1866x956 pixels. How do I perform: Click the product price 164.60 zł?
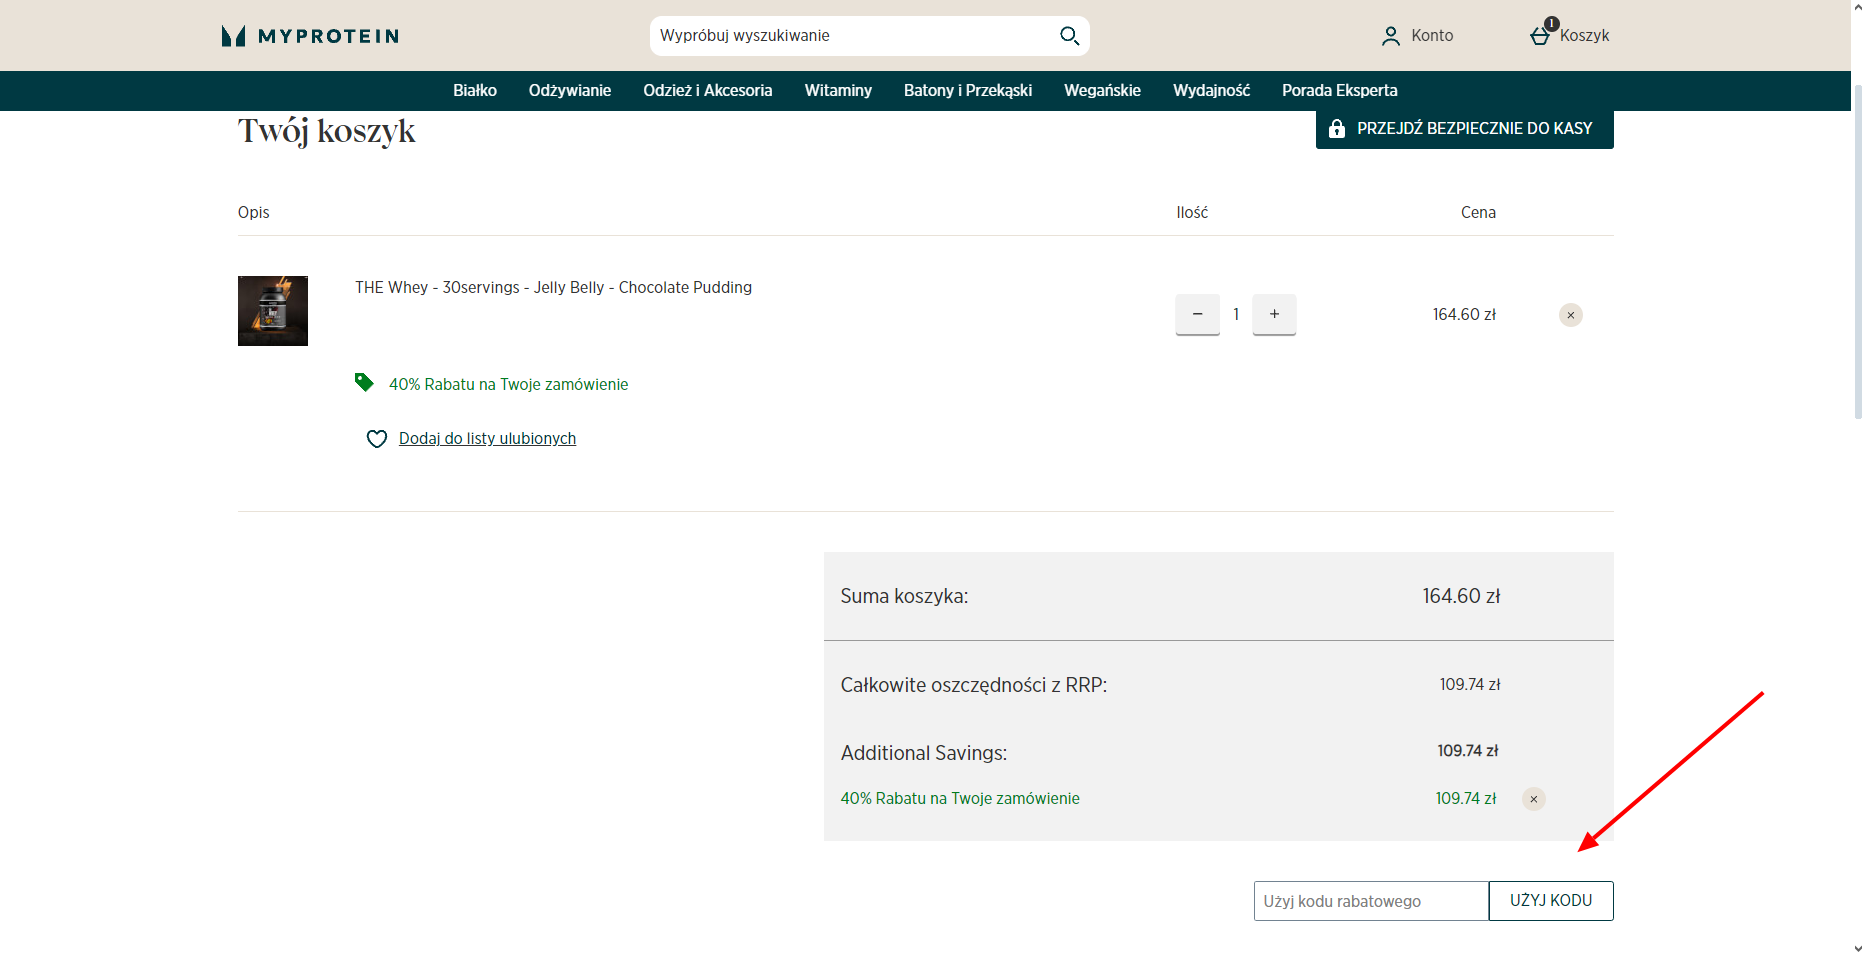[1464, 315]
